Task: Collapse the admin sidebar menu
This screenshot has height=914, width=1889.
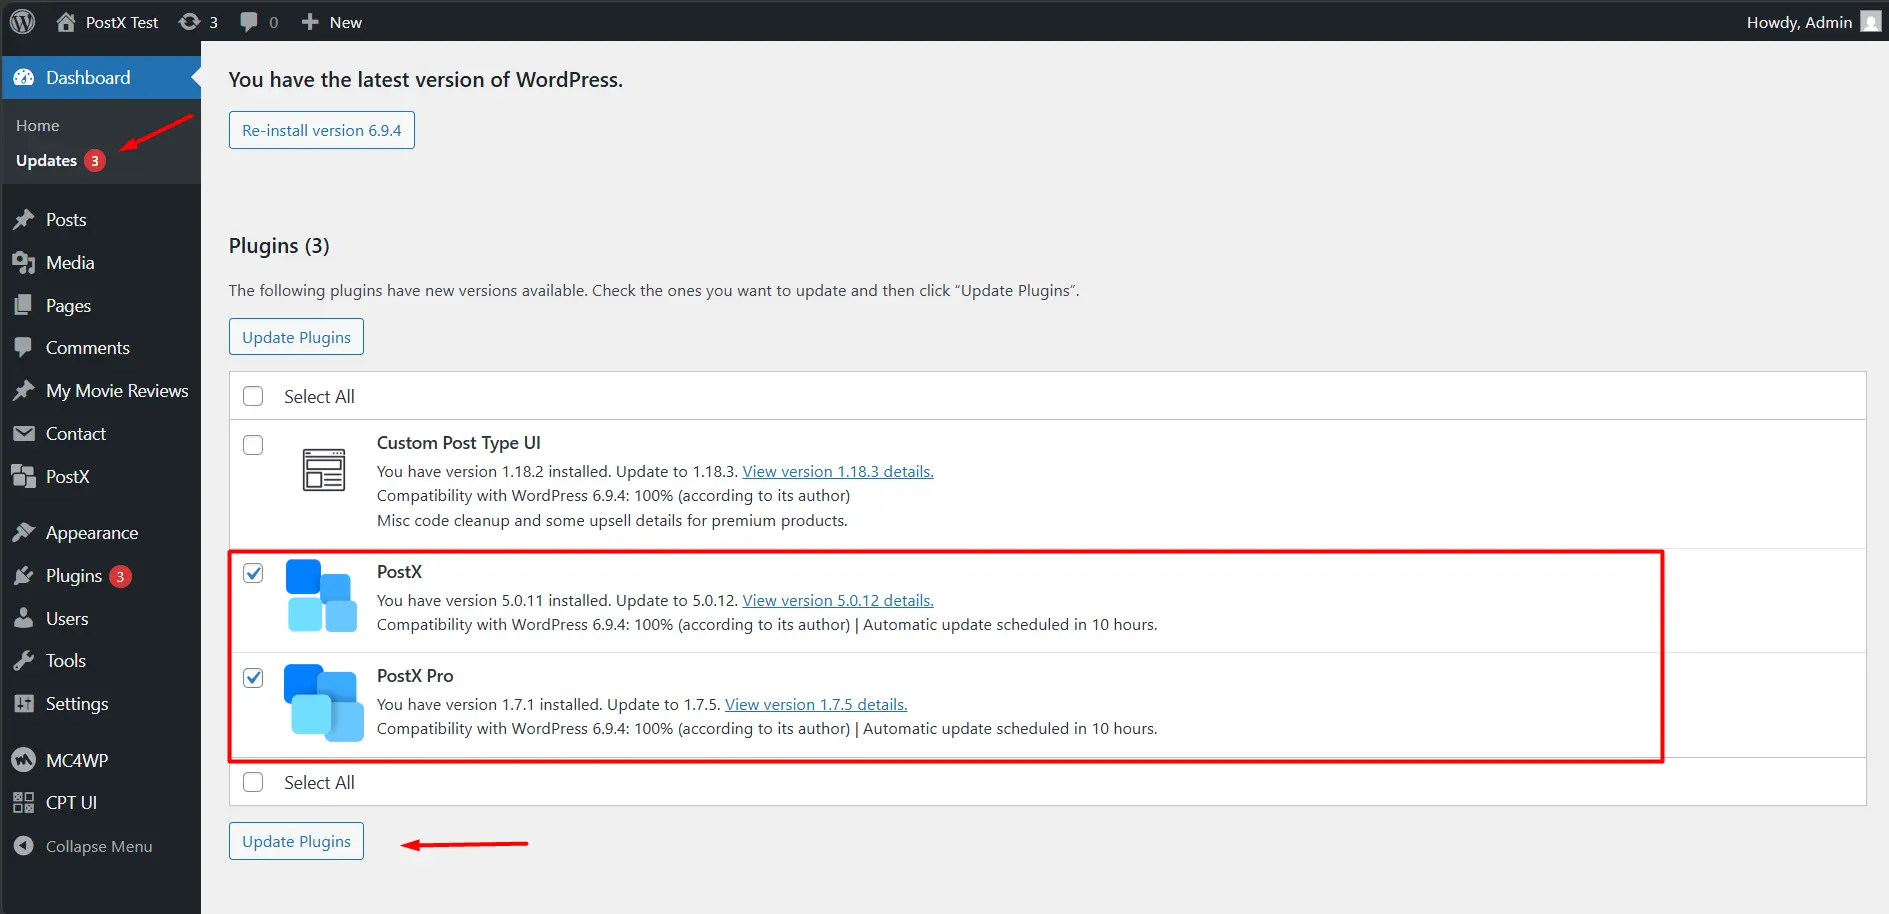Action: 97,845
